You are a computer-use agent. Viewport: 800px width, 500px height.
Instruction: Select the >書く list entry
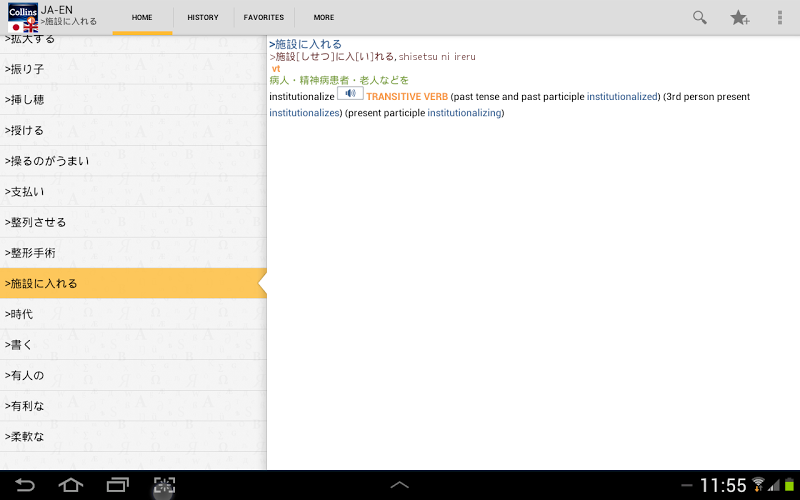pyautogui.click(x=133, y=344)
